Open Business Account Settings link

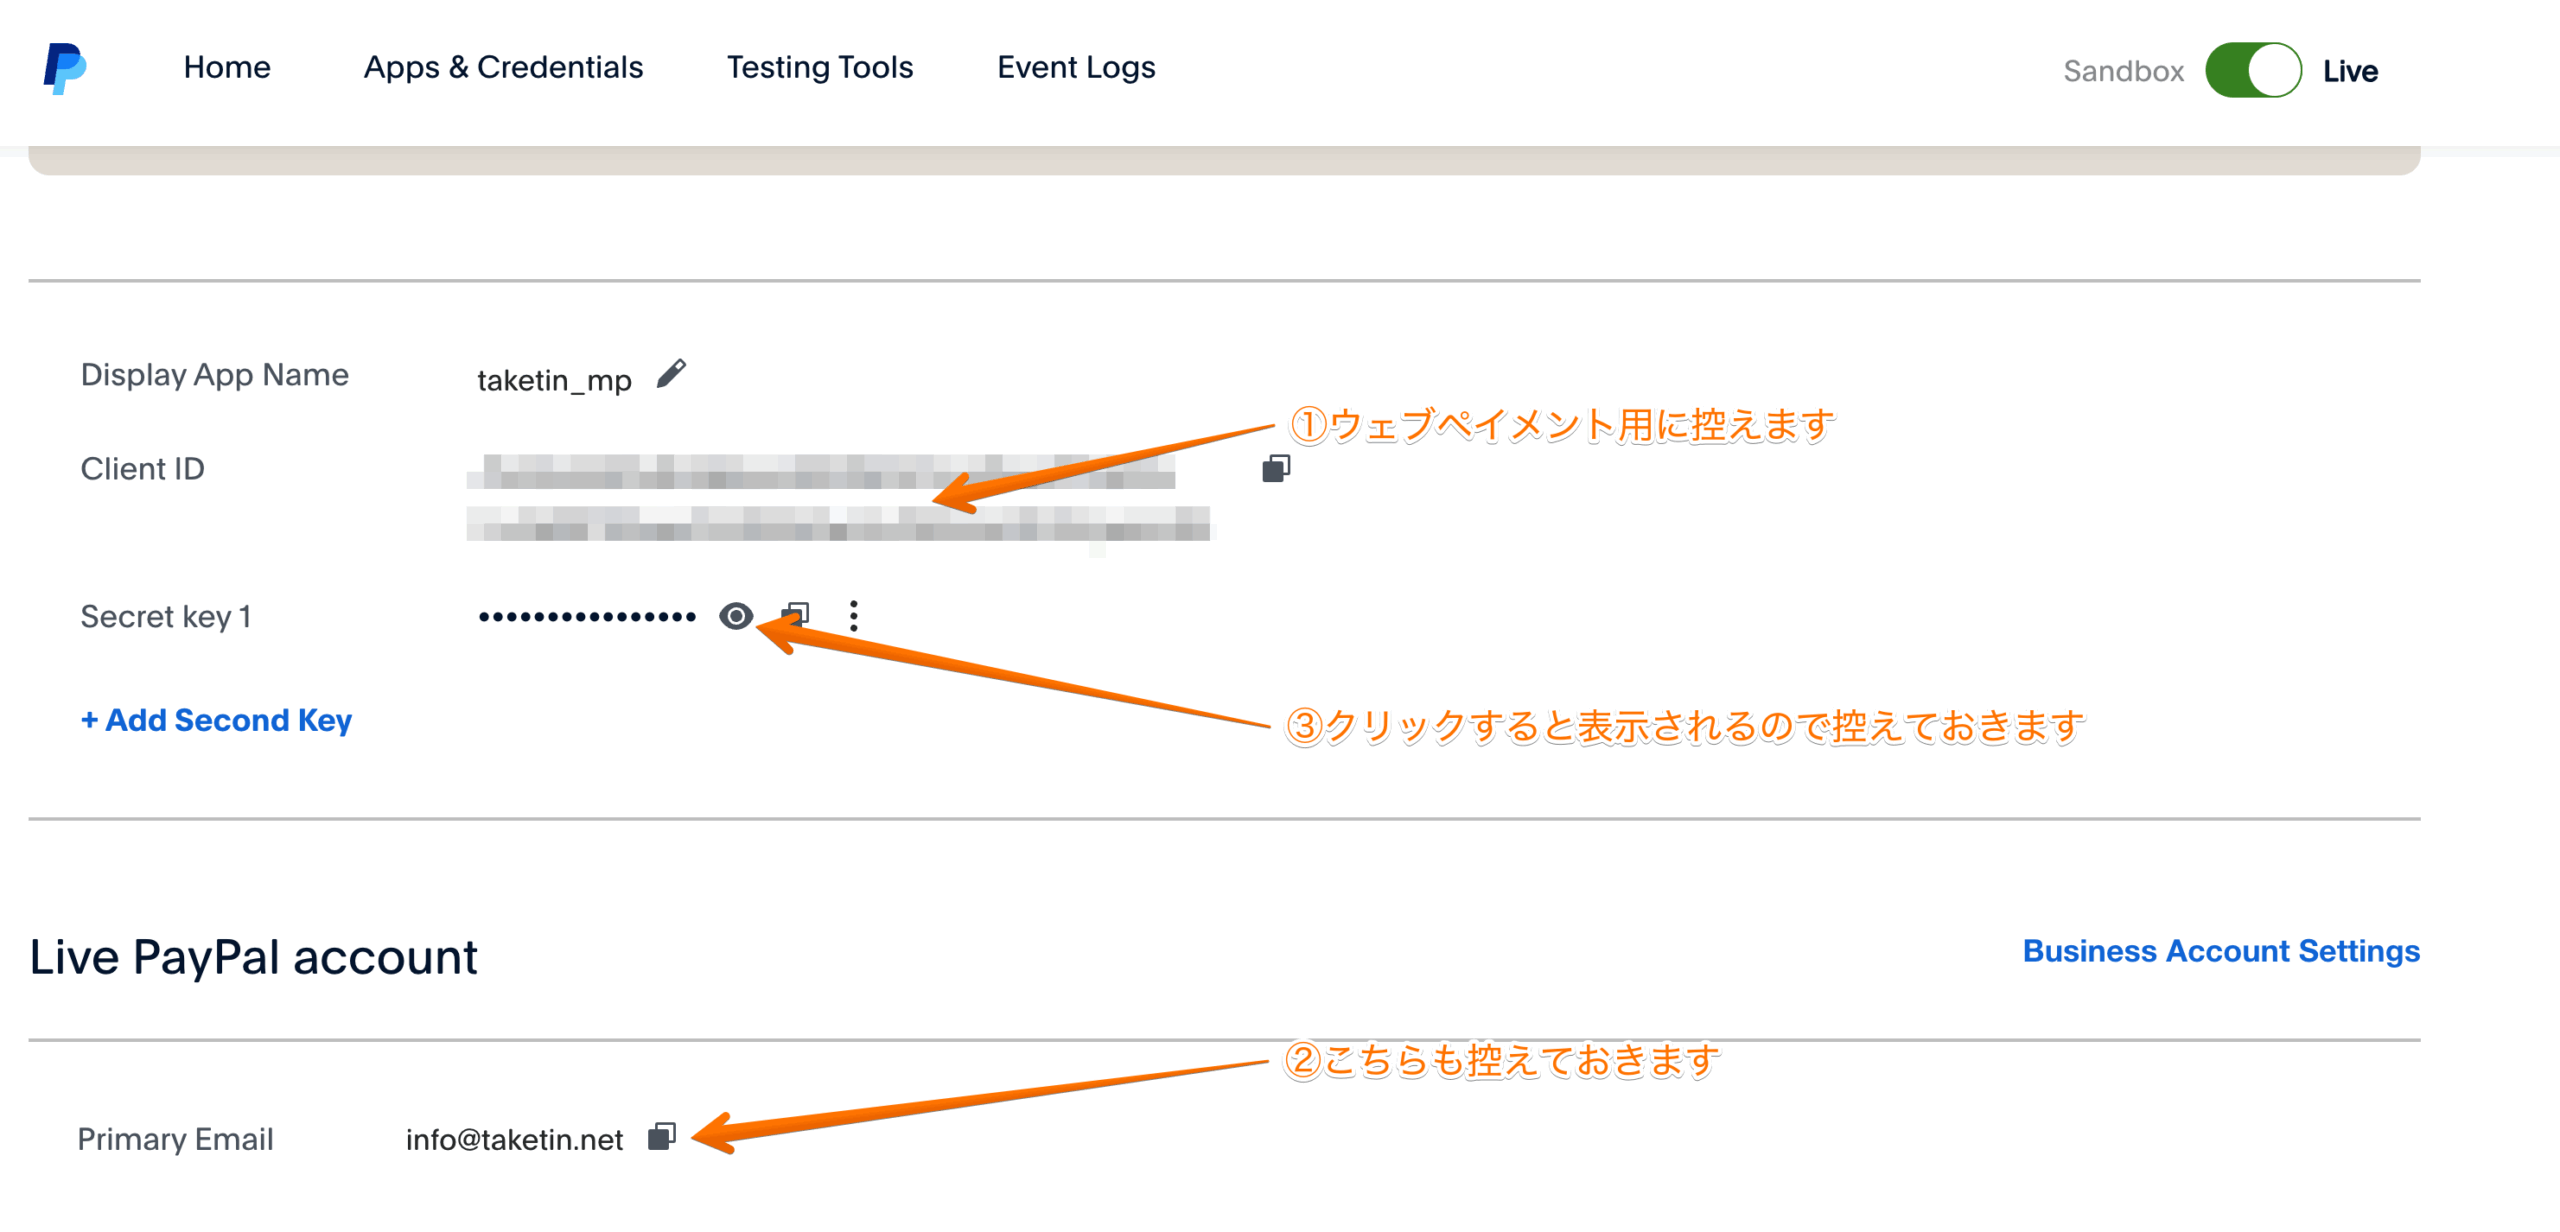pyautogui.click(x=2220, y=951)
